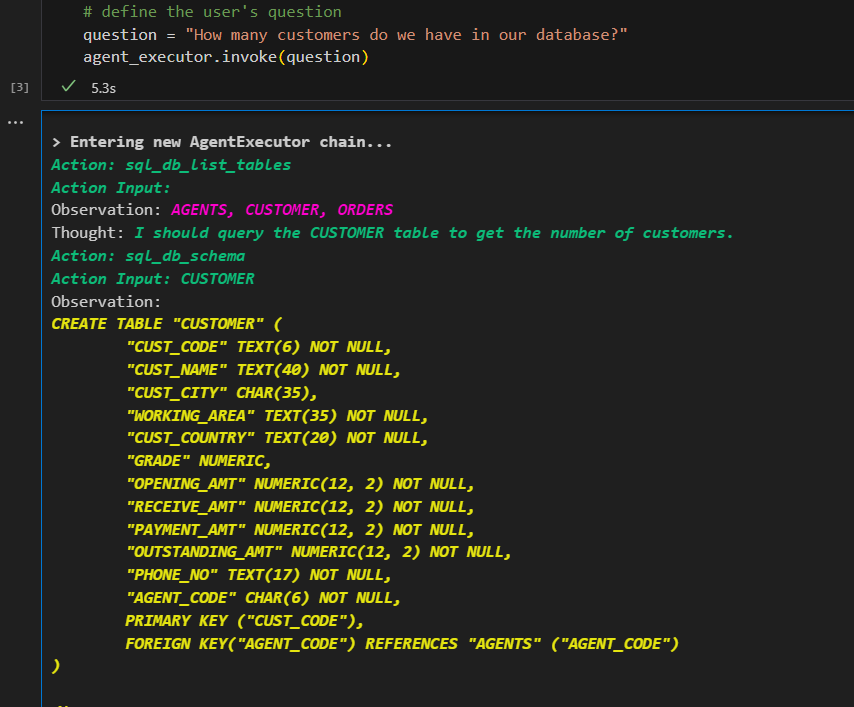854x707 pixels.
Task: Click the green execution success checkmark
Action: pos(68,88)
